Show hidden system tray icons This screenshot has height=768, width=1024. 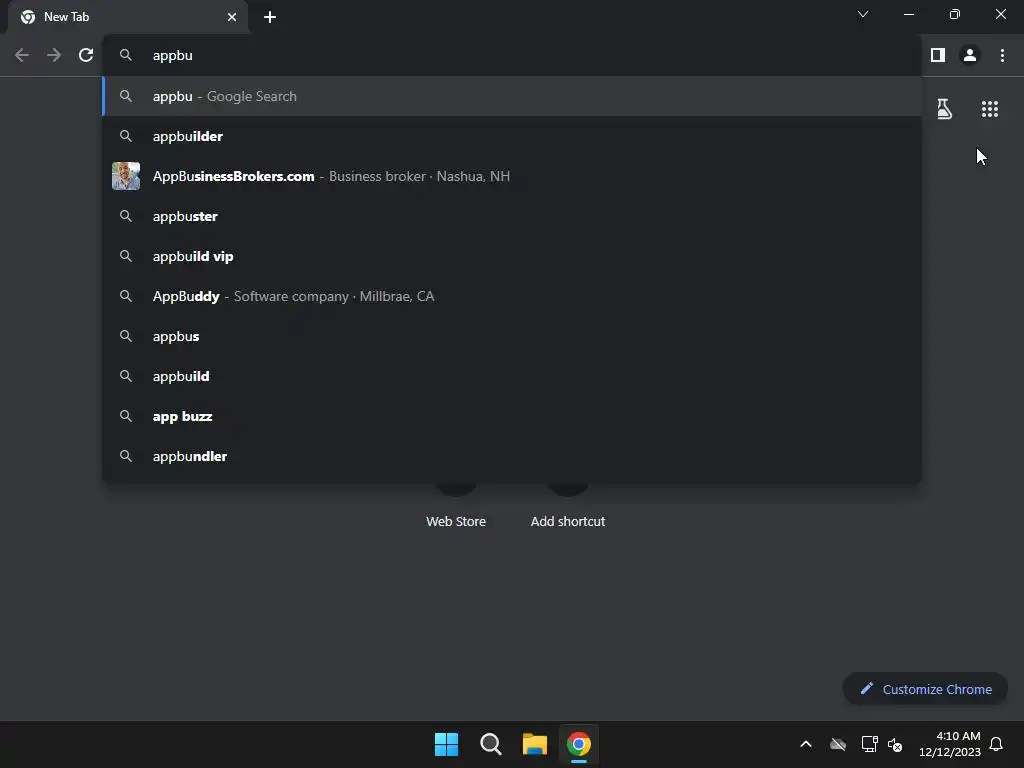pos(806,744)
